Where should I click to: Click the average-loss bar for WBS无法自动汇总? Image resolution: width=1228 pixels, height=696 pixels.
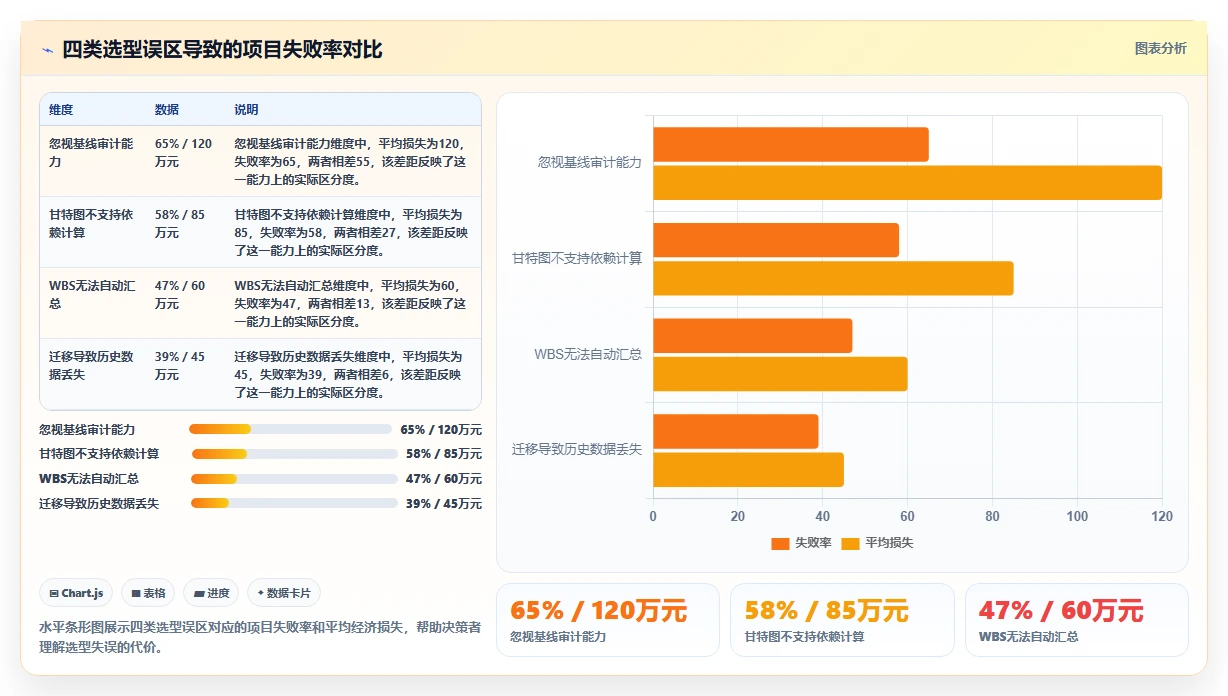[780, 374]
